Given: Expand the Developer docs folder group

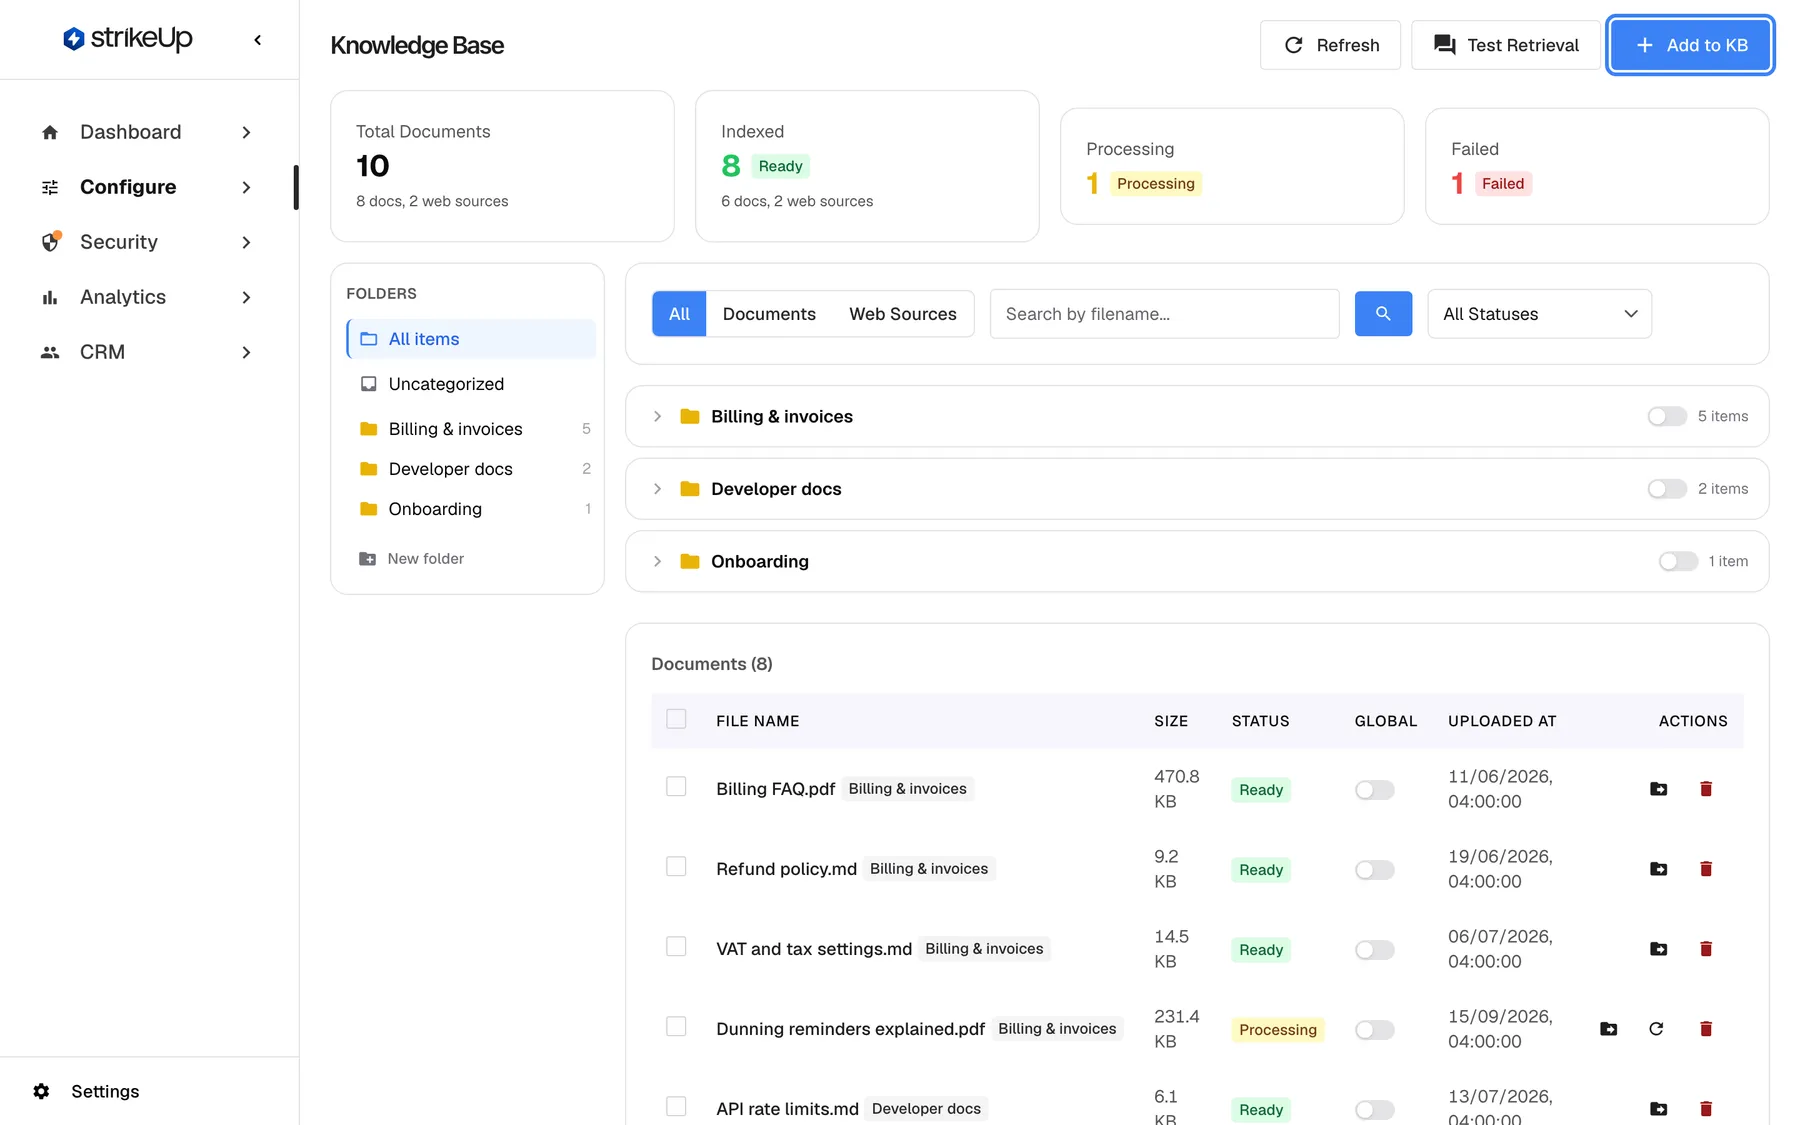Looking at the screenshot, I should (x=657, y=489).
